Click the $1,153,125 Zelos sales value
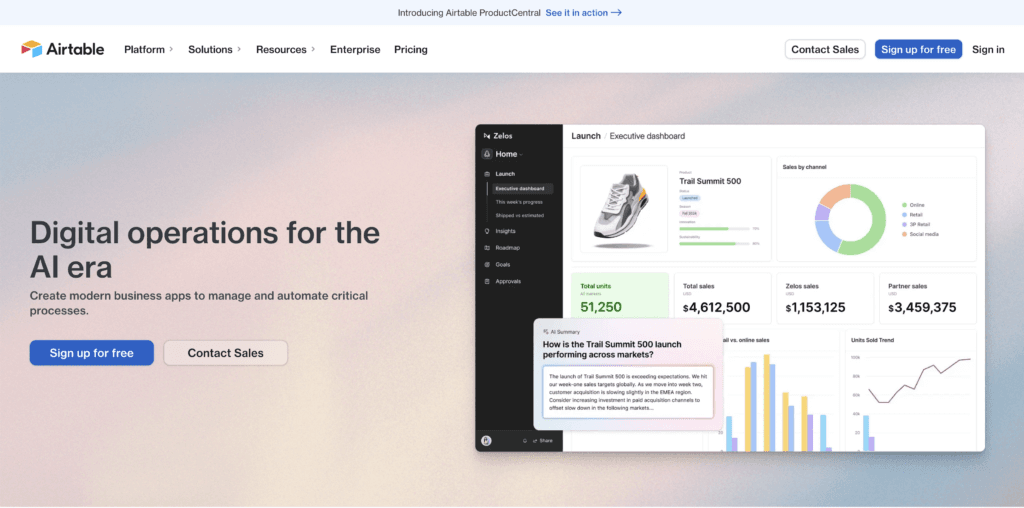The width and height of the screenshot is (1024, 508). click(816, 308)
